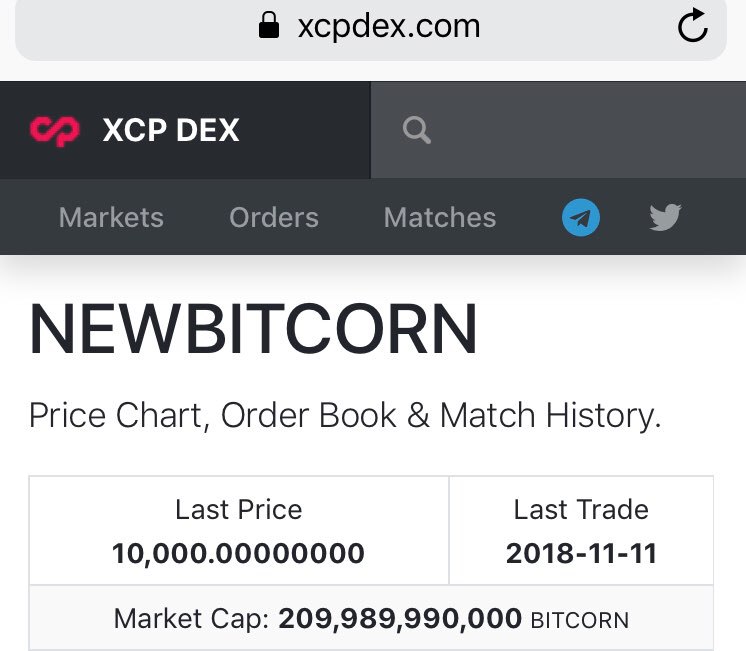The image size is (746, 651).
Task: Switch to the Matches page
Action: [x=440, y=217]
